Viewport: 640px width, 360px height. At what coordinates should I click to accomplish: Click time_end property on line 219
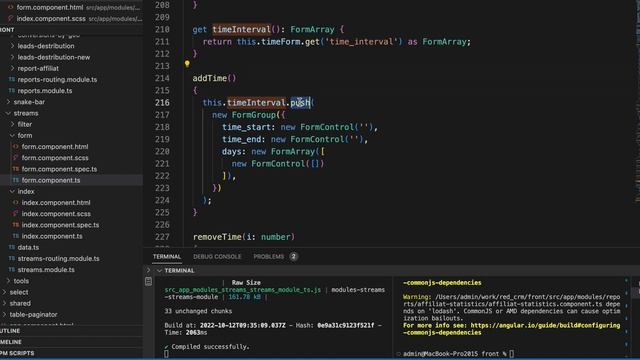[241, 139]
